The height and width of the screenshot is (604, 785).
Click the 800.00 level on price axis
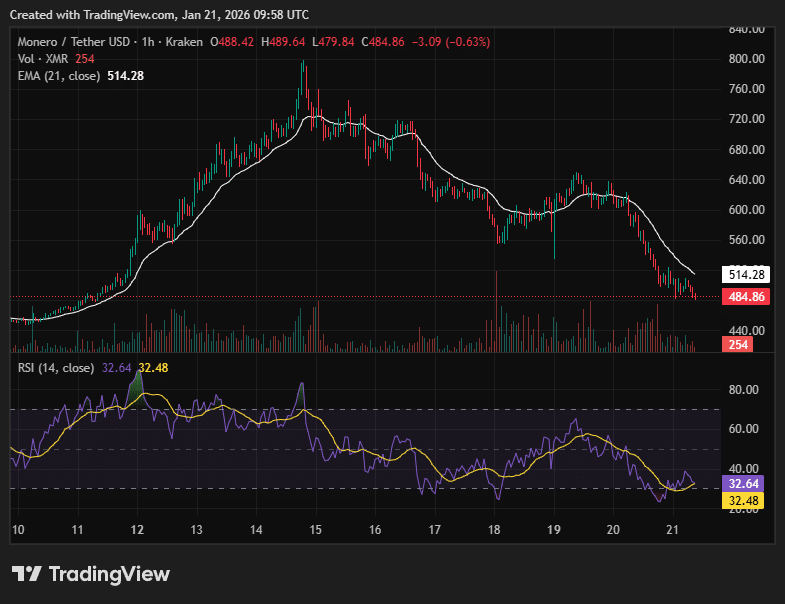tap(745, 59)
